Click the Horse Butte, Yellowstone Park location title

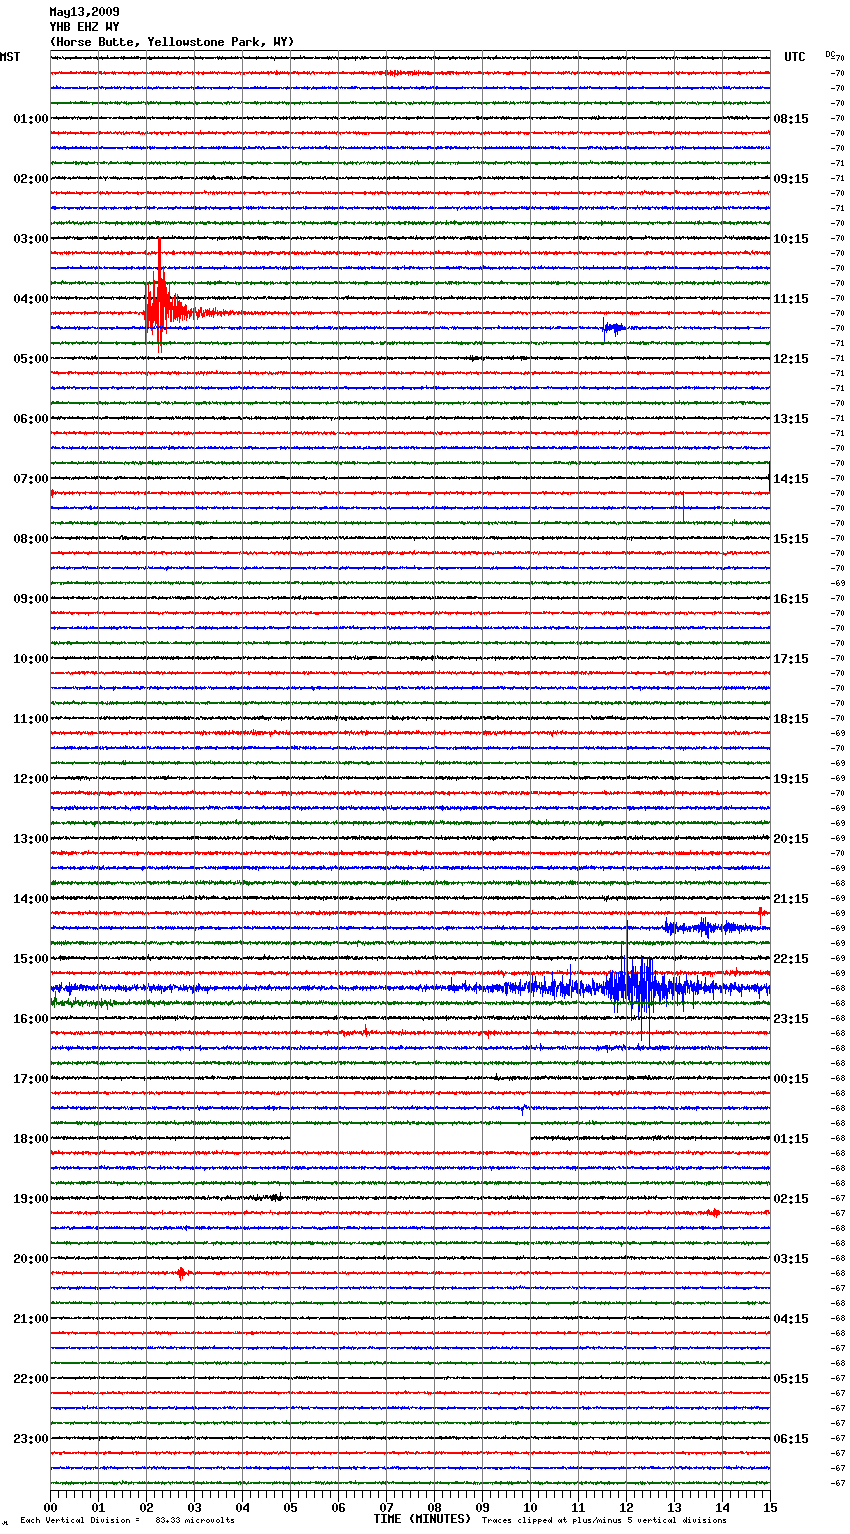(x=172, y=42)
